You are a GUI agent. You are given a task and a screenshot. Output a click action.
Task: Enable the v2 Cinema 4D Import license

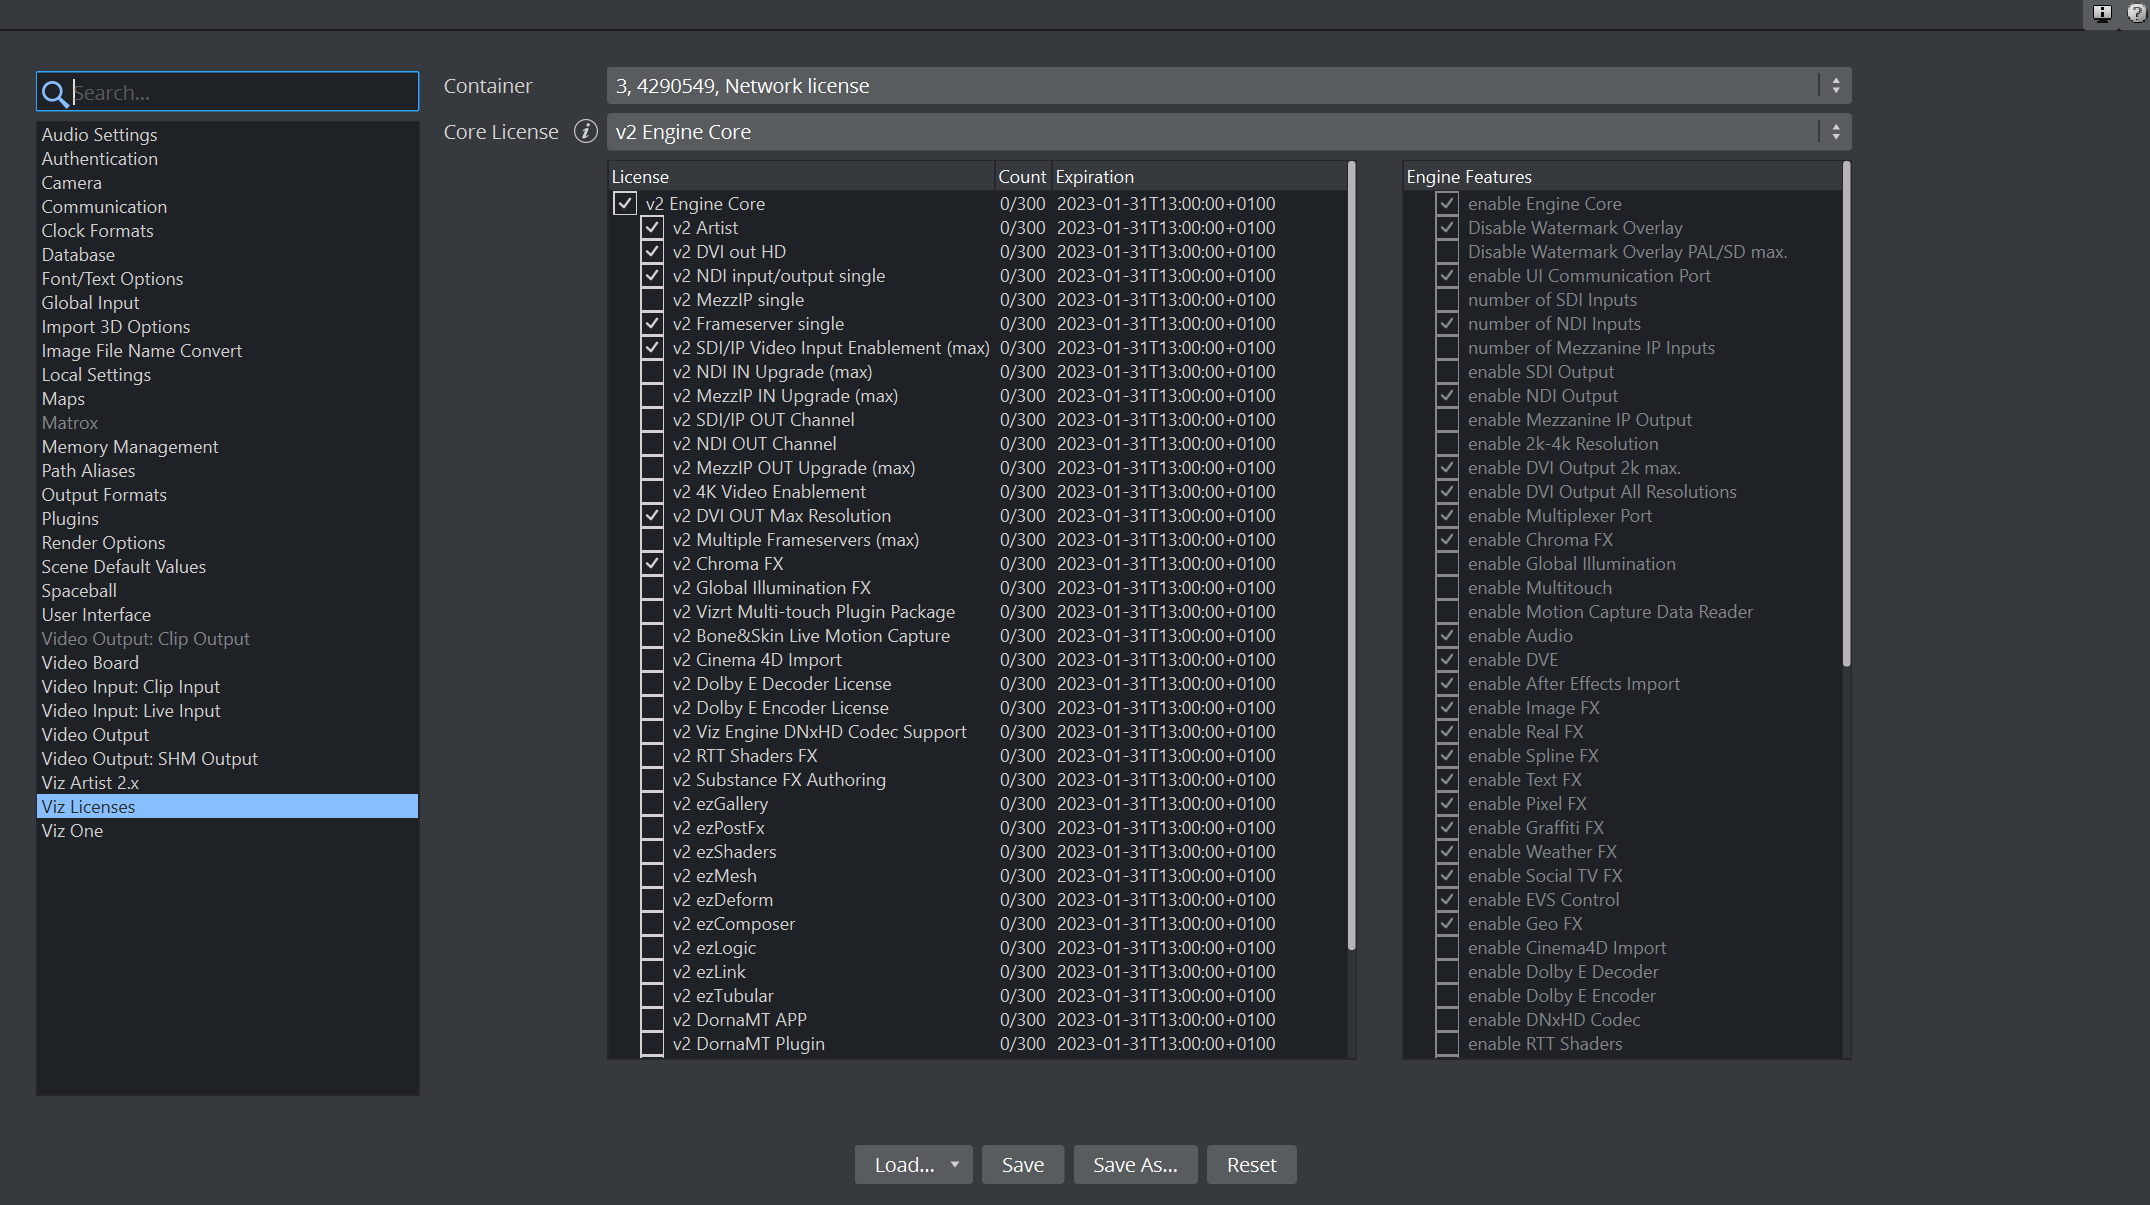point(652,660)
